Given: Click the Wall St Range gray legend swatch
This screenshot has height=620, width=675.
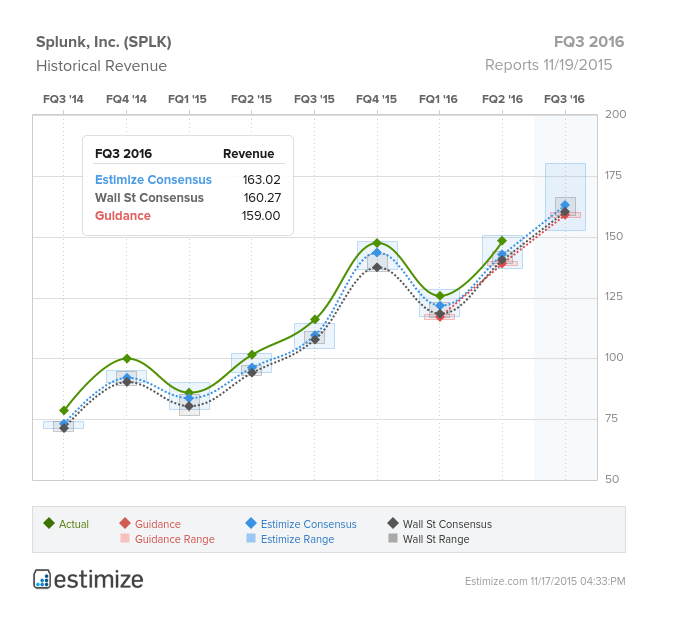Looking at the screenshot, I should (x=393, y=538).
